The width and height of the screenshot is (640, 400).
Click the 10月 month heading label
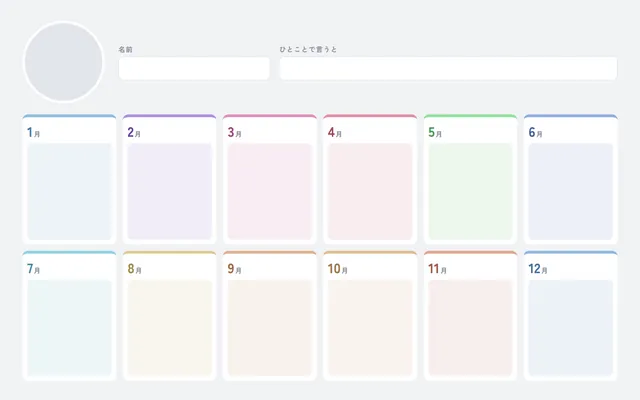point(338,269)
